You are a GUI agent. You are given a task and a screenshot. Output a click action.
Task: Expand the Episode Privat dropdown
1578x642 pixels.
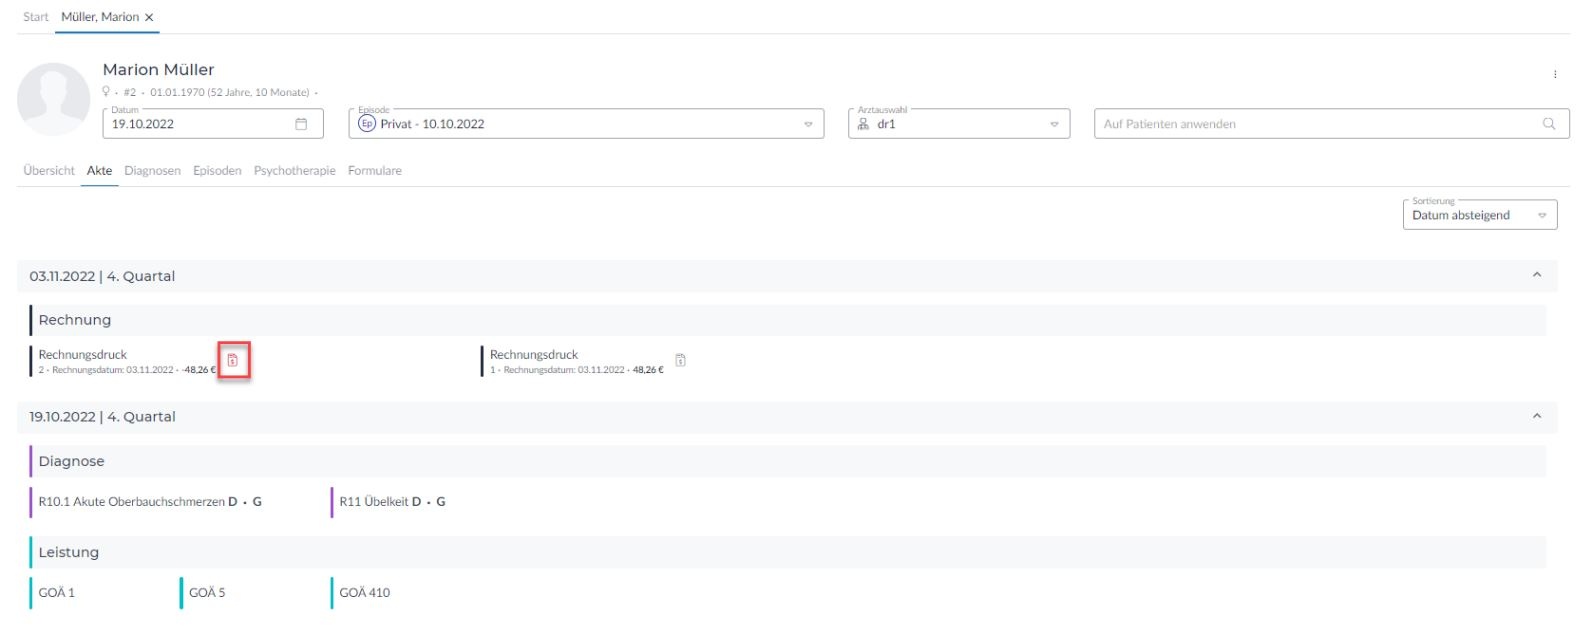pyautogui.click(x=808, y=124)
